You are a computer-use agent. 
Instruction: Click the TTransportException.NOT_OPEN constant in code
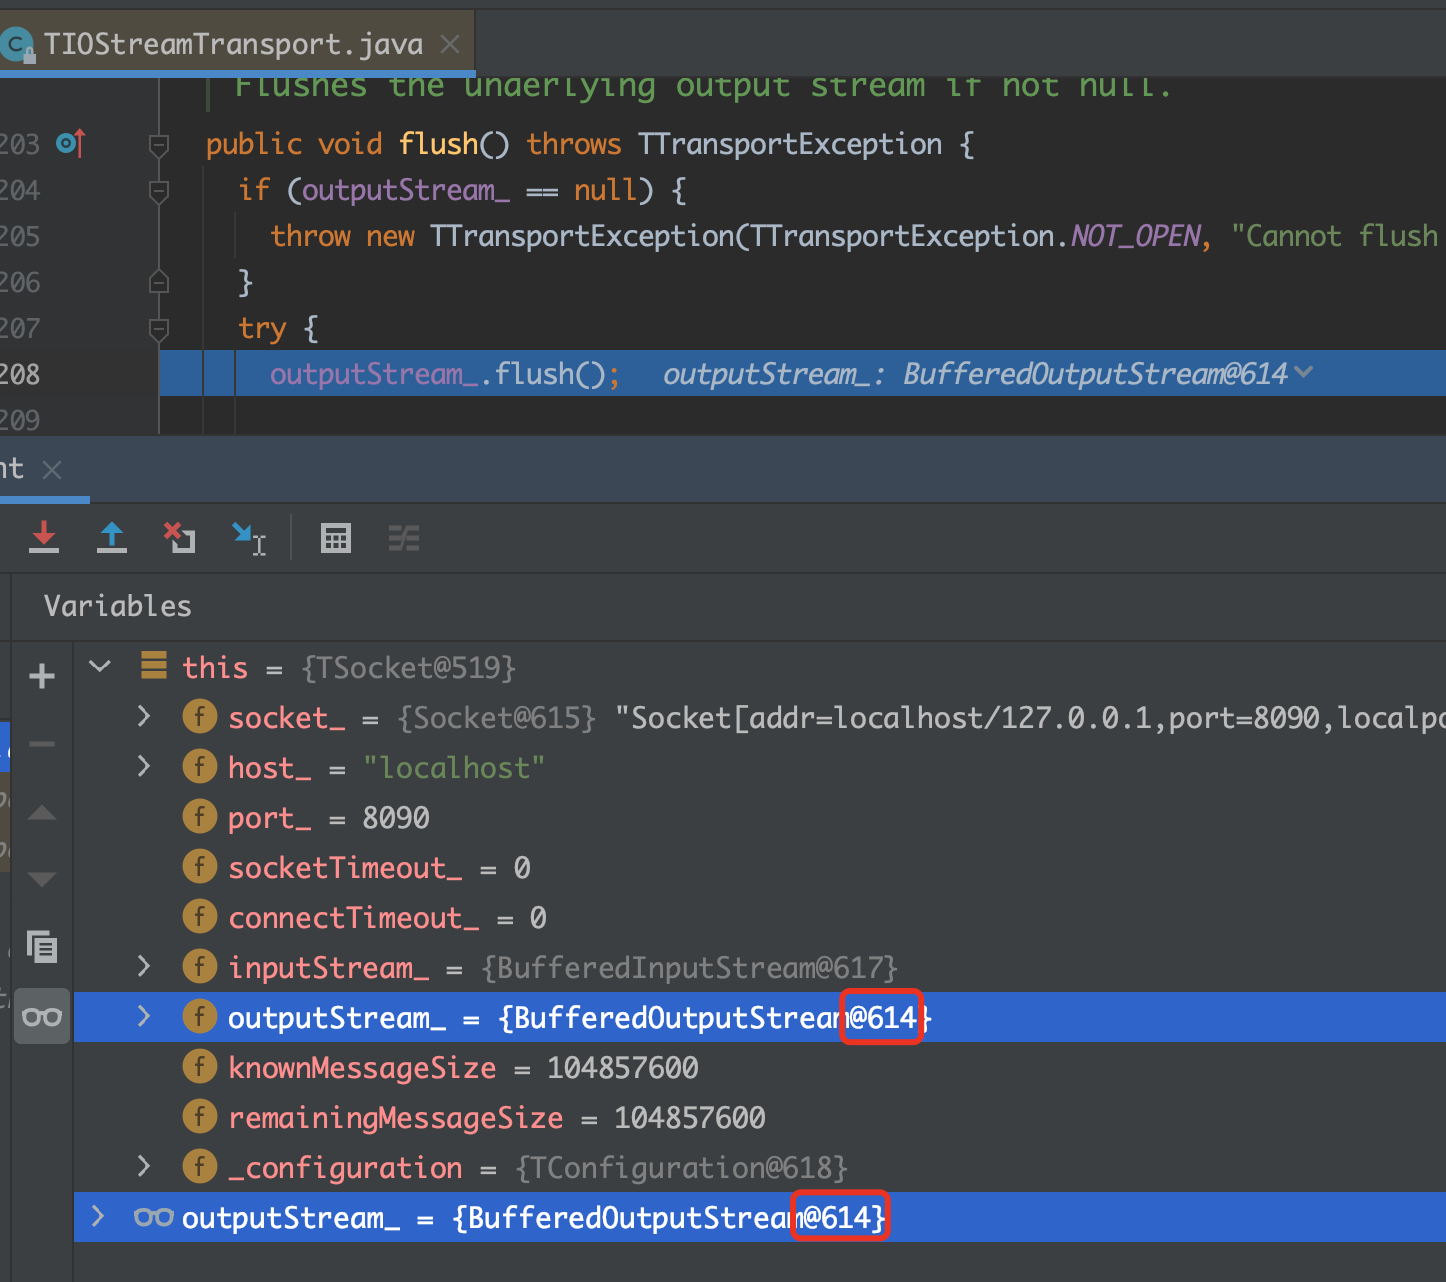click(x=1136, y=236)
